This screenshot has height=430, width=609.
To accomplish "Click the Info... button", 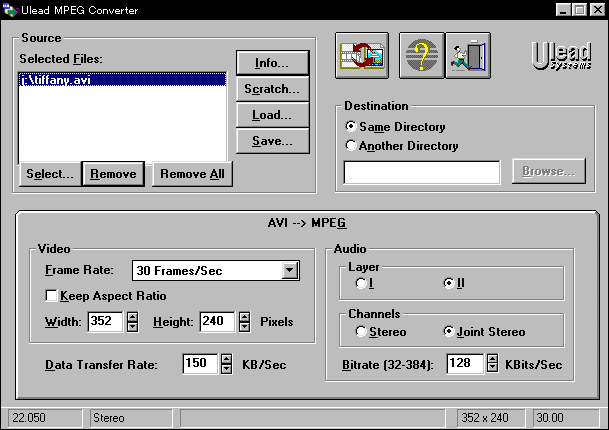I will (272, 63).
